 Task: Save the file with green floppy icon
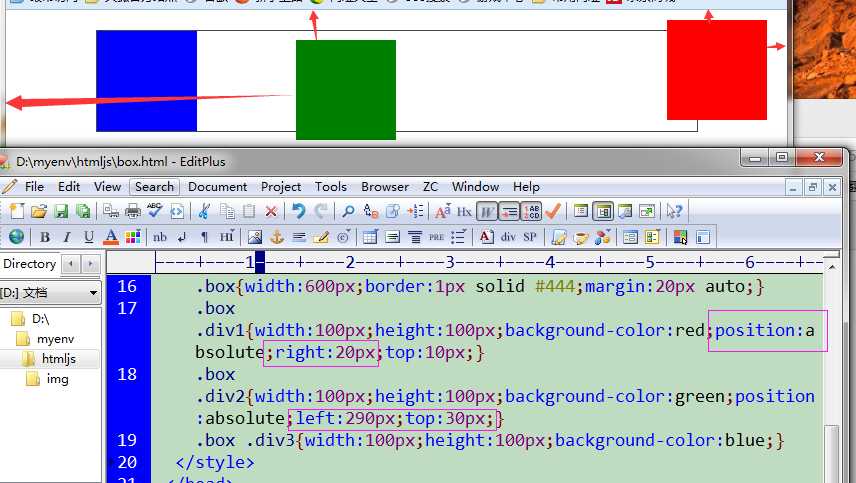(x=61, y=211)
